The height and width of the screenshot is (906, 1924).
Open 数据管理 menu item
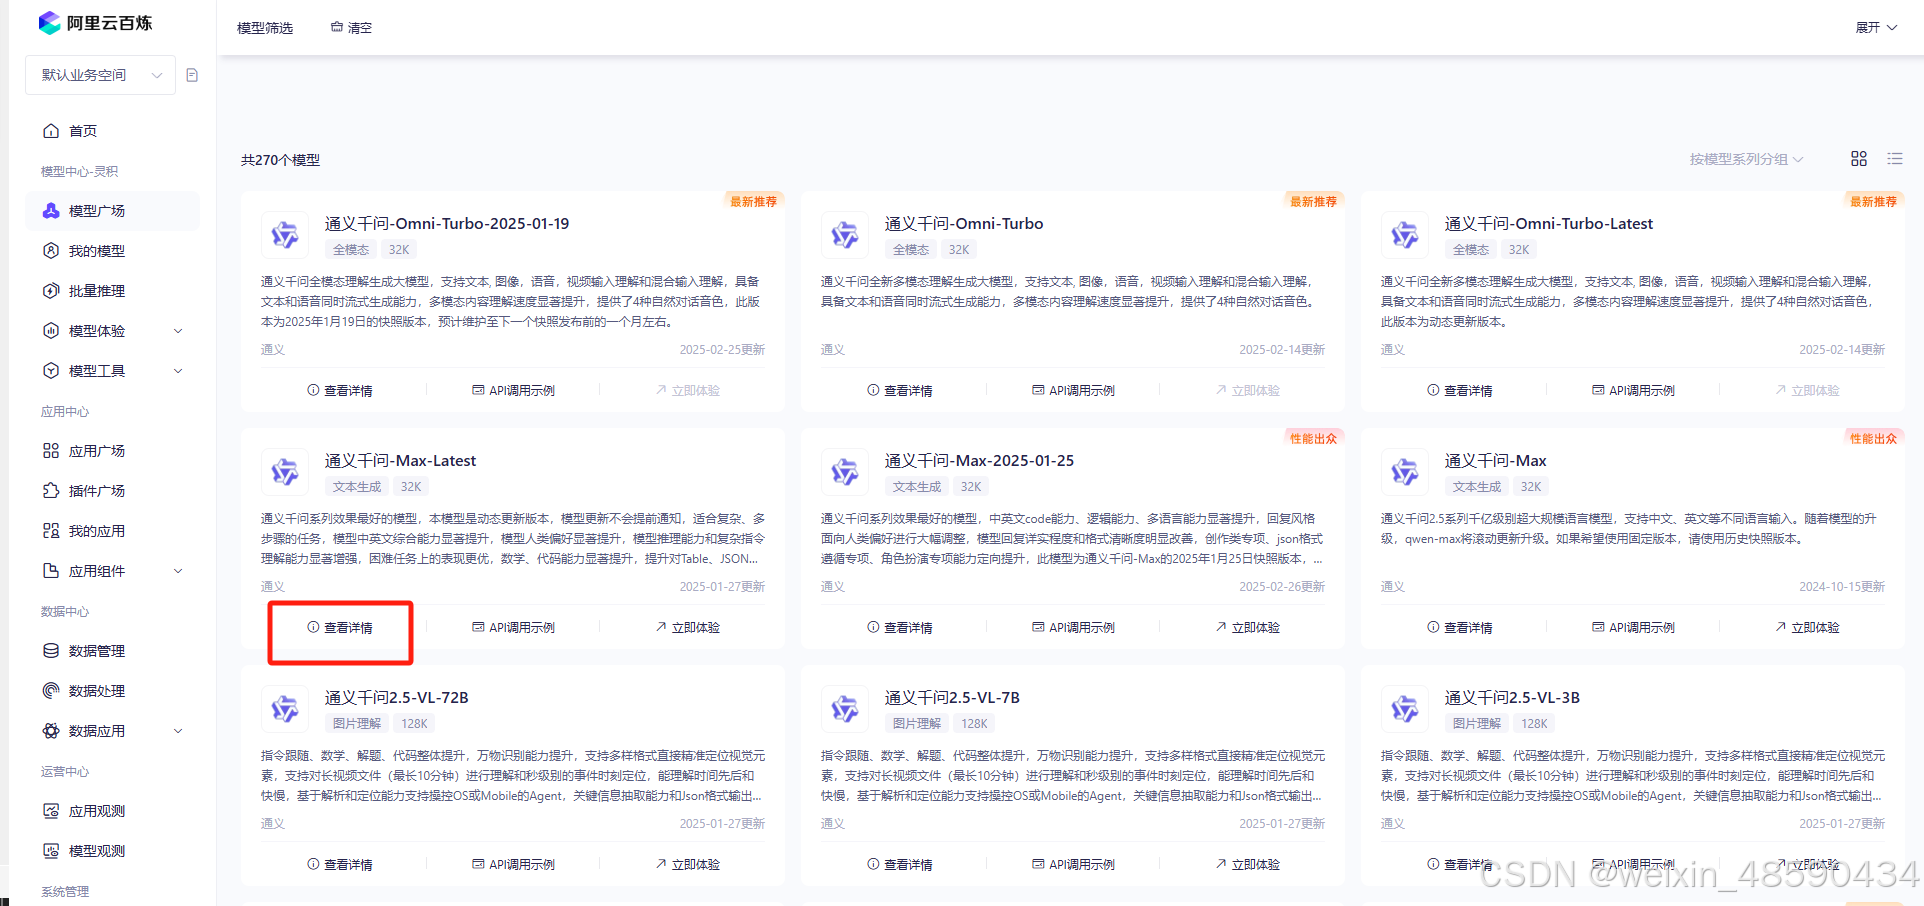[112, 651]
